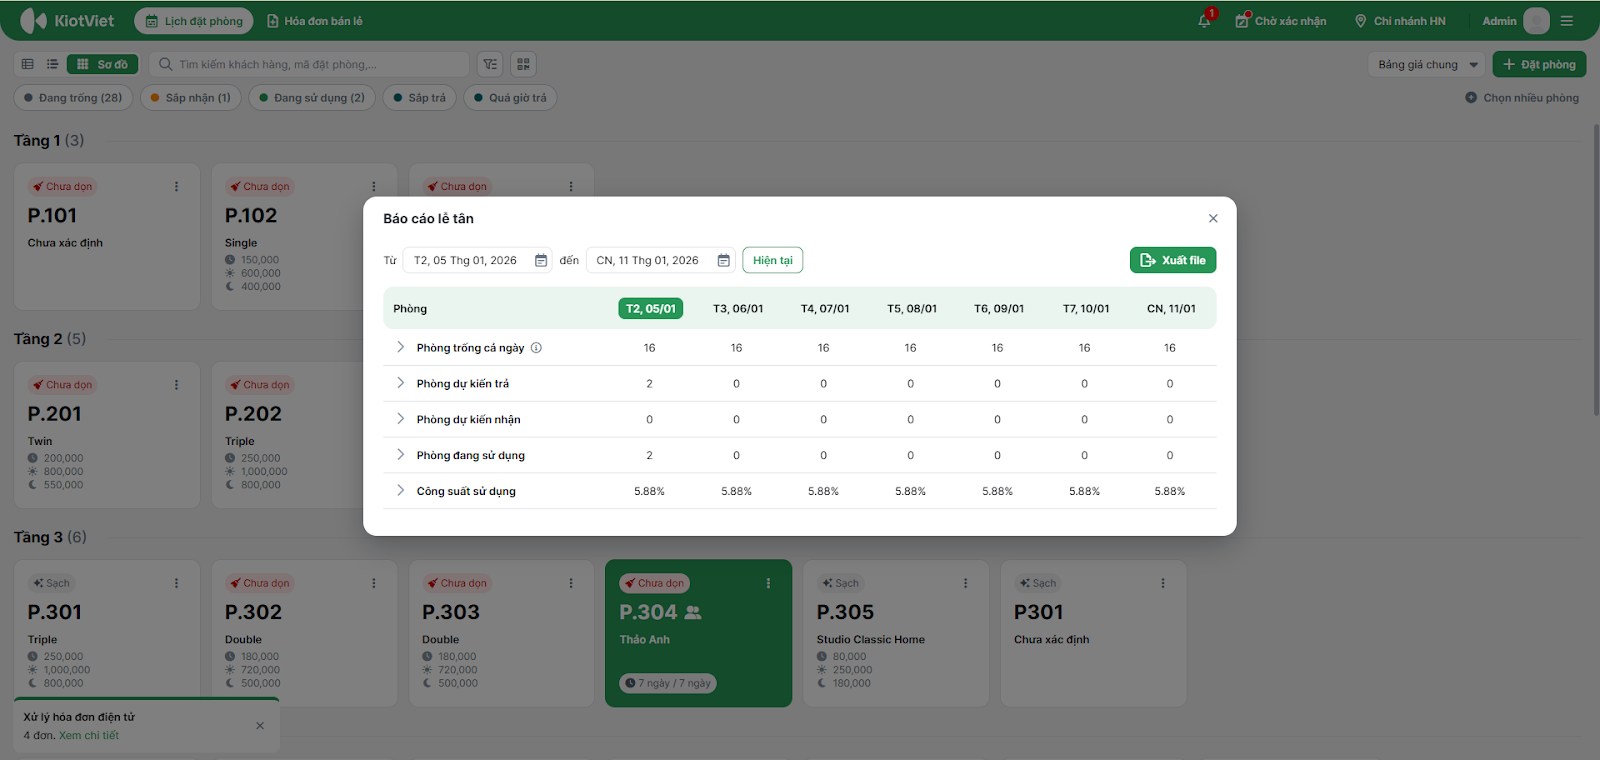Click the 5.88% value under T4, 07/01
The image size is (1600, 760).
[x=823, y=491]
